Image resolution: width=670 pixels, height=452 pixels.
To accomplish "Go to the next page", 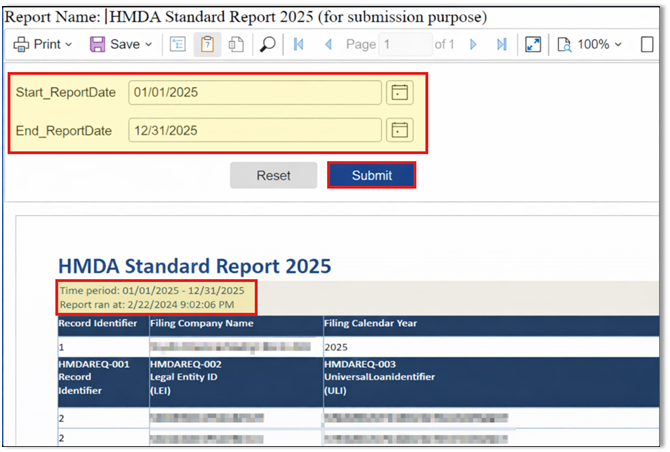I will click(x=473, y=45).
